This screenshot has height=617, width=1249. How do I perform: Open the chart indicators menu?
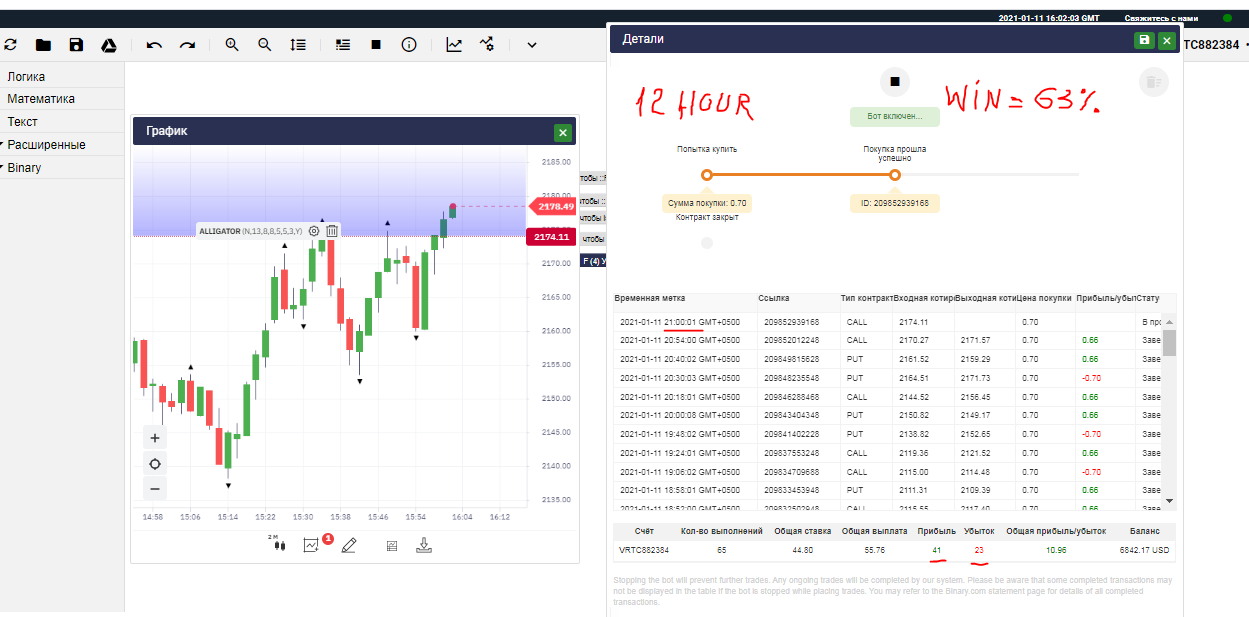coord(312,545)
